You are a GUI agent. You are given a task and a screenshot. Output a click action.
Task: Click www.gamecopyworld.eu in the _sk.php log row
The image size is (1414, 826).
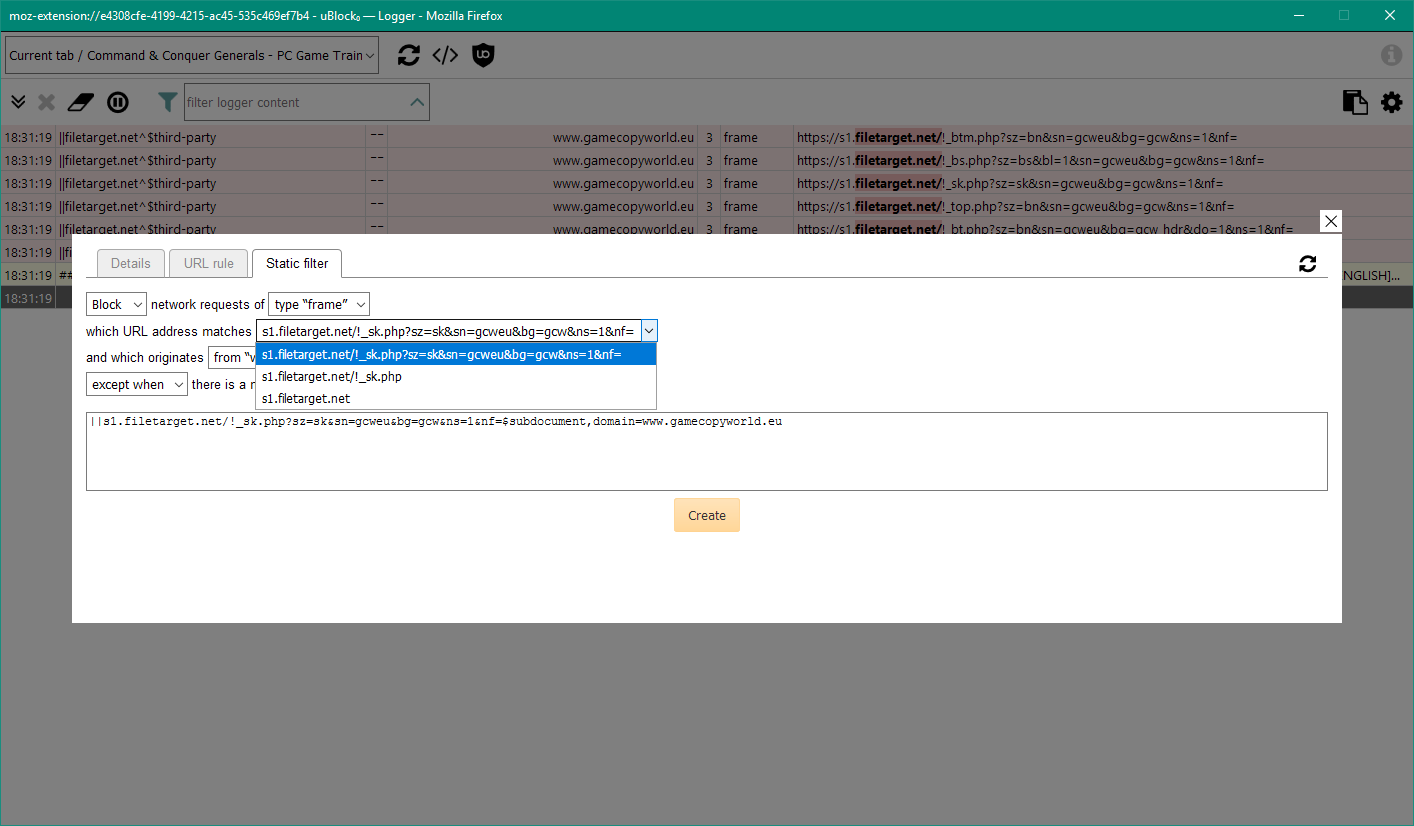[623, 184]
